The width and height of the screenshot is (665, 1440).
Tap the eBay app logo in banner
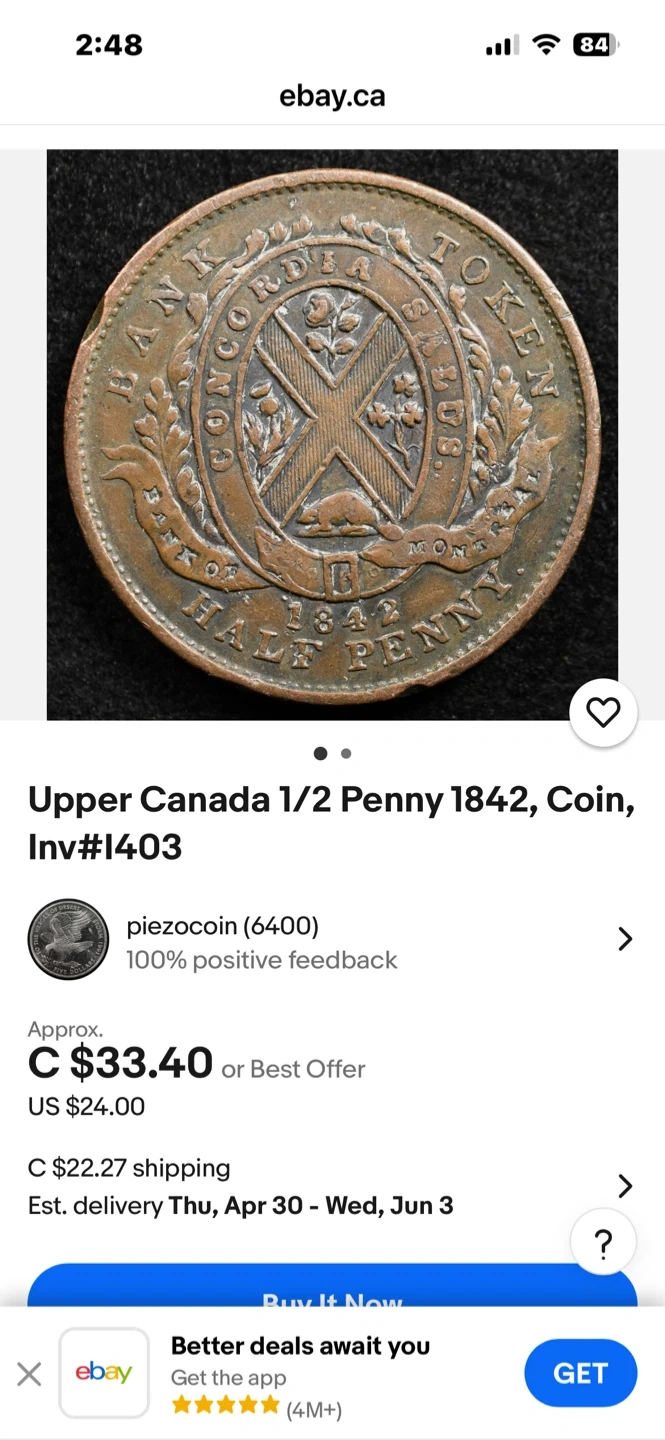point(104,1373)
